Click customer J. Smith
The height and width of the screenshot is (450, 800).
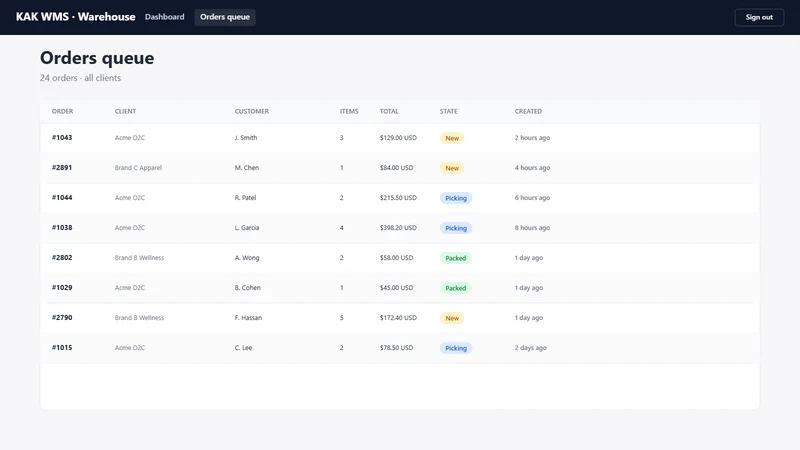tap(246, 138)
